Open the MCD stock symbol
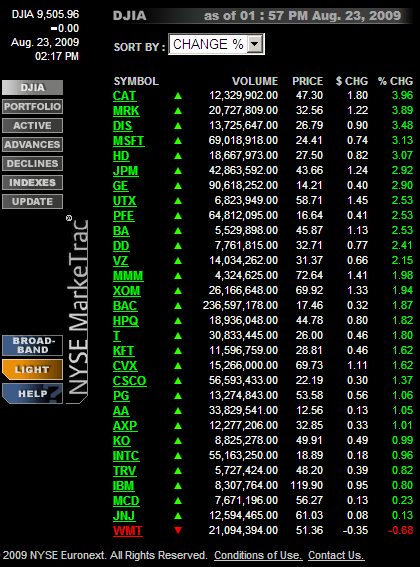The width and height of the screenshot is (420, 567). 126,501
